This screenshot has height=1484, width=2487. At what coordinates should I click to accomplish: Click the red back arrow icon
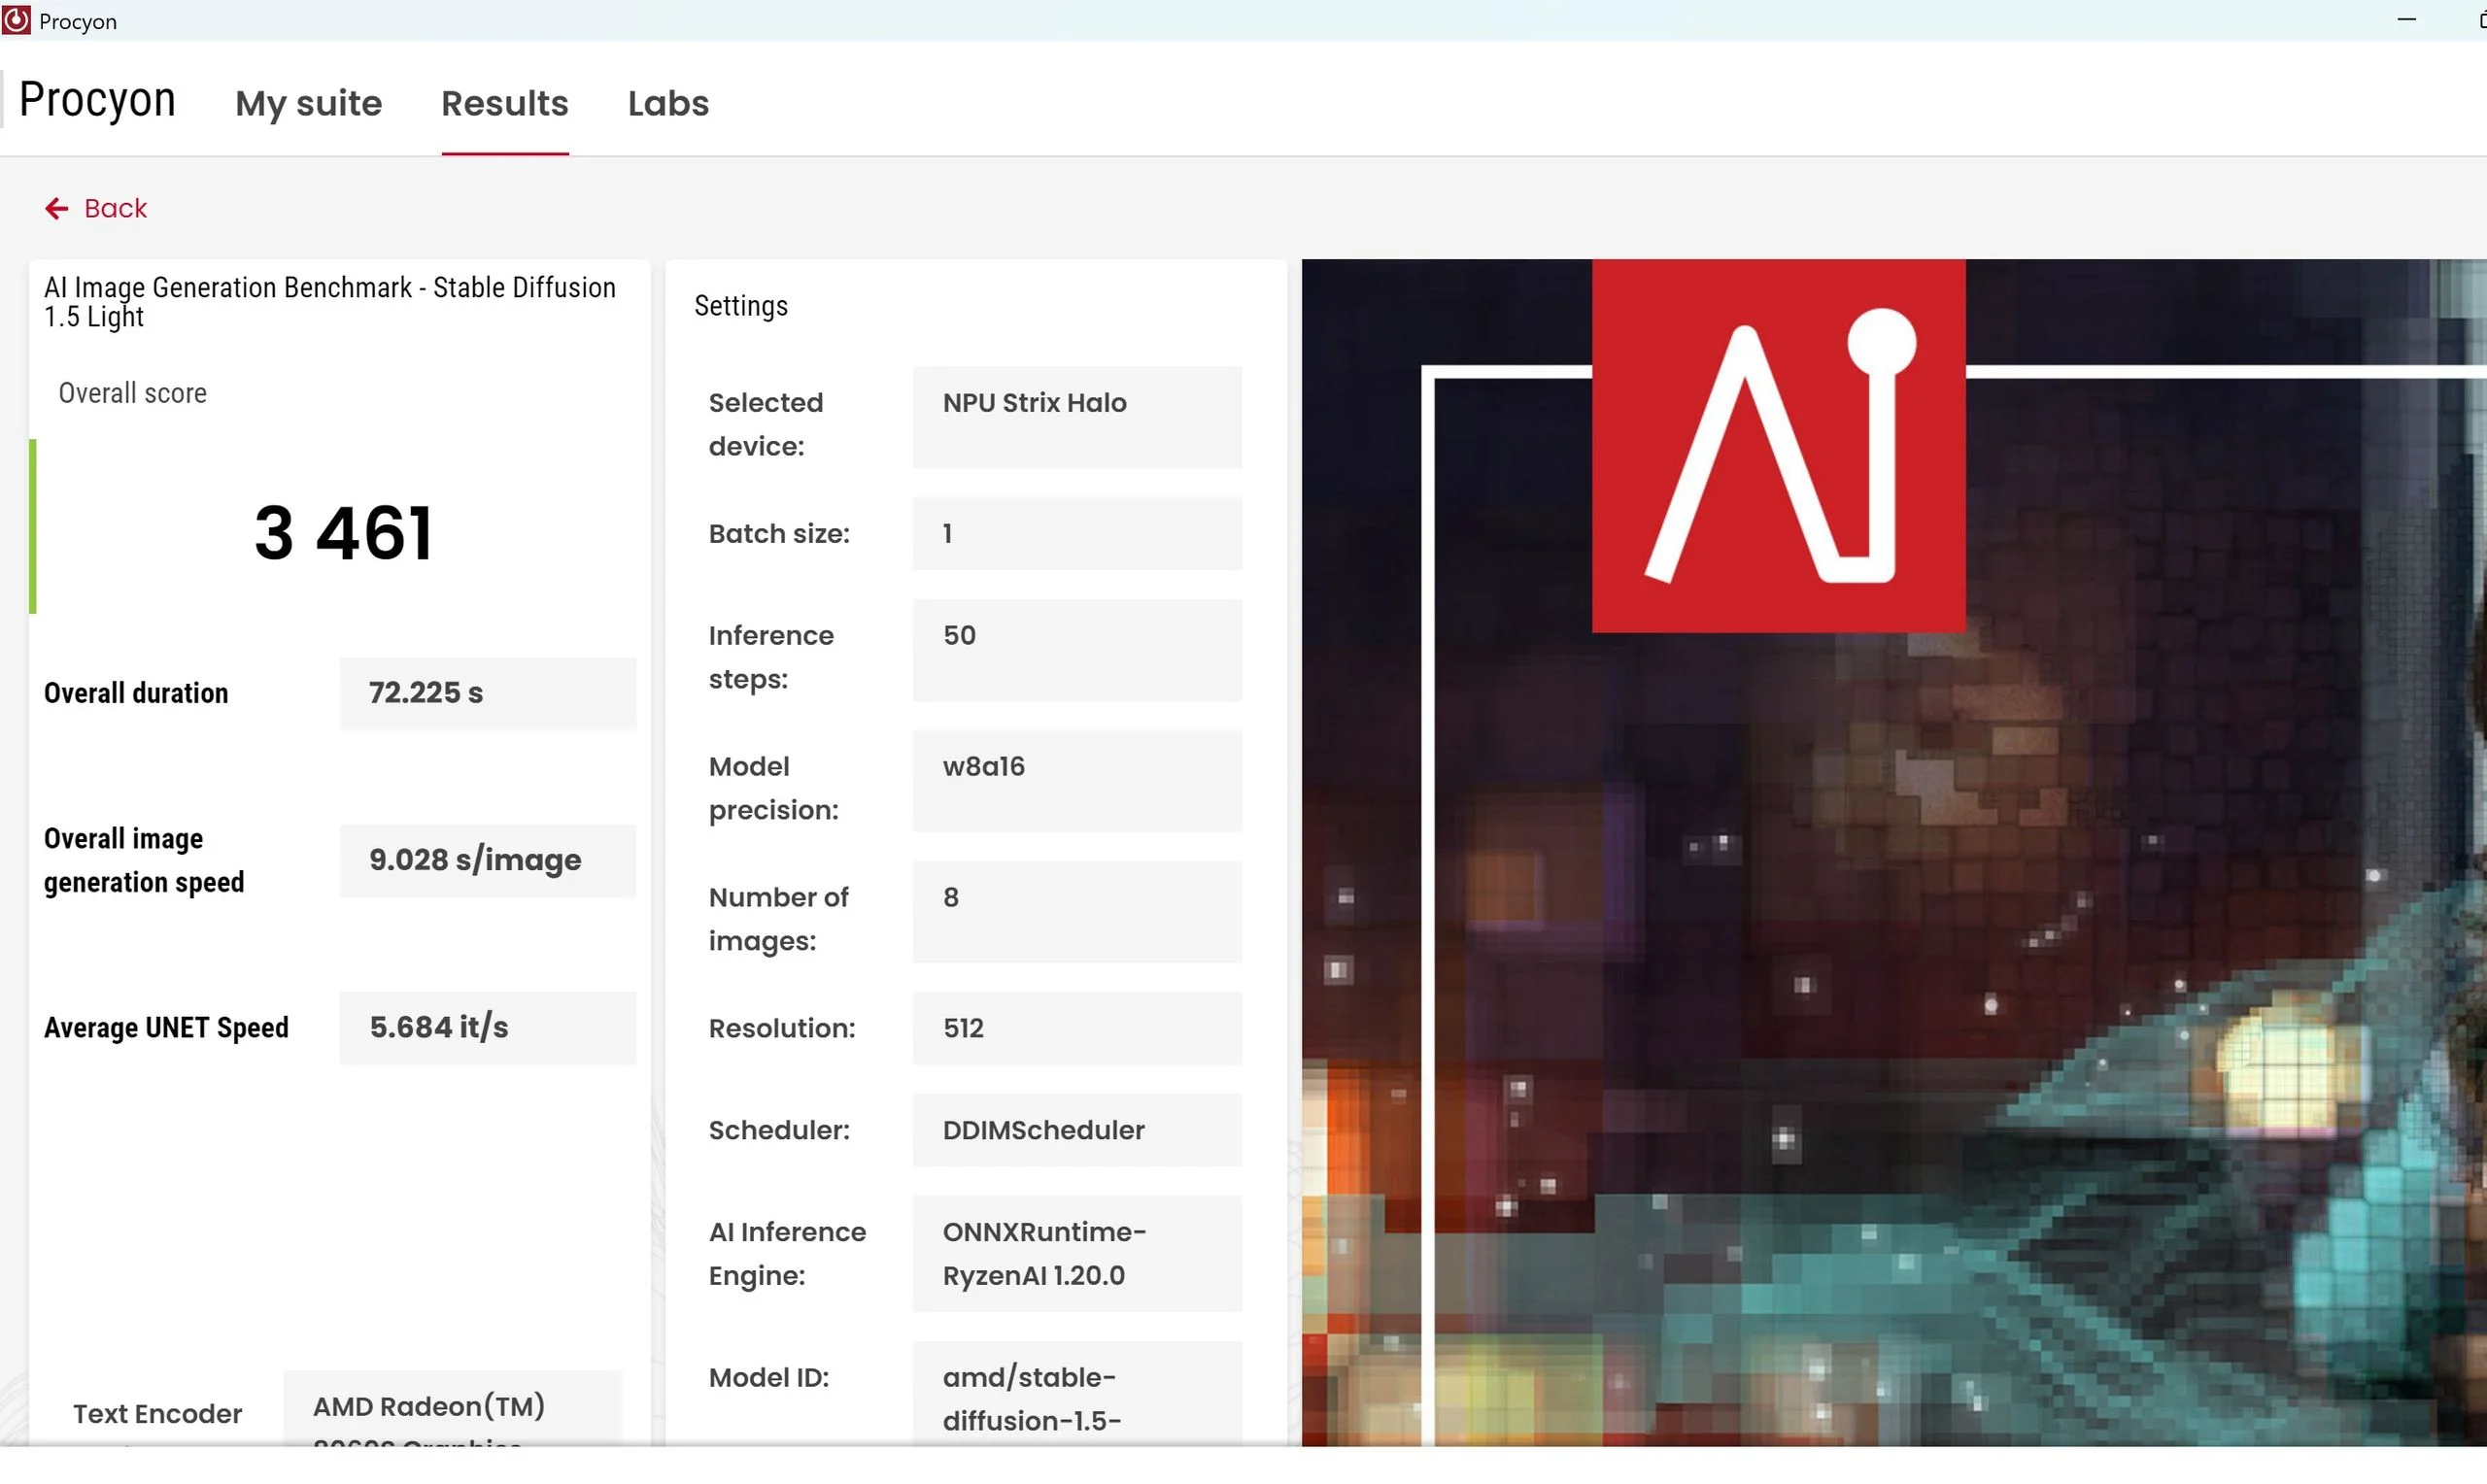pyautogui.click(x=56, y=208)
